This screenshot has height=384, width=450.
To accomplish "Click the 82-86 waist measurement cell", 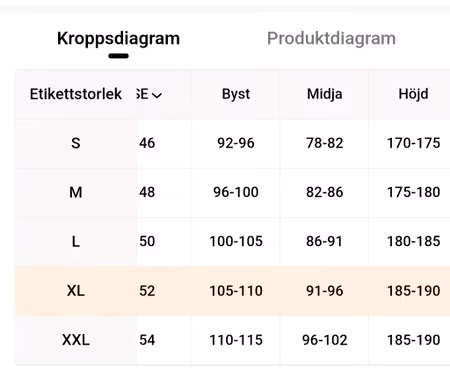I will (x=325, y=192).
